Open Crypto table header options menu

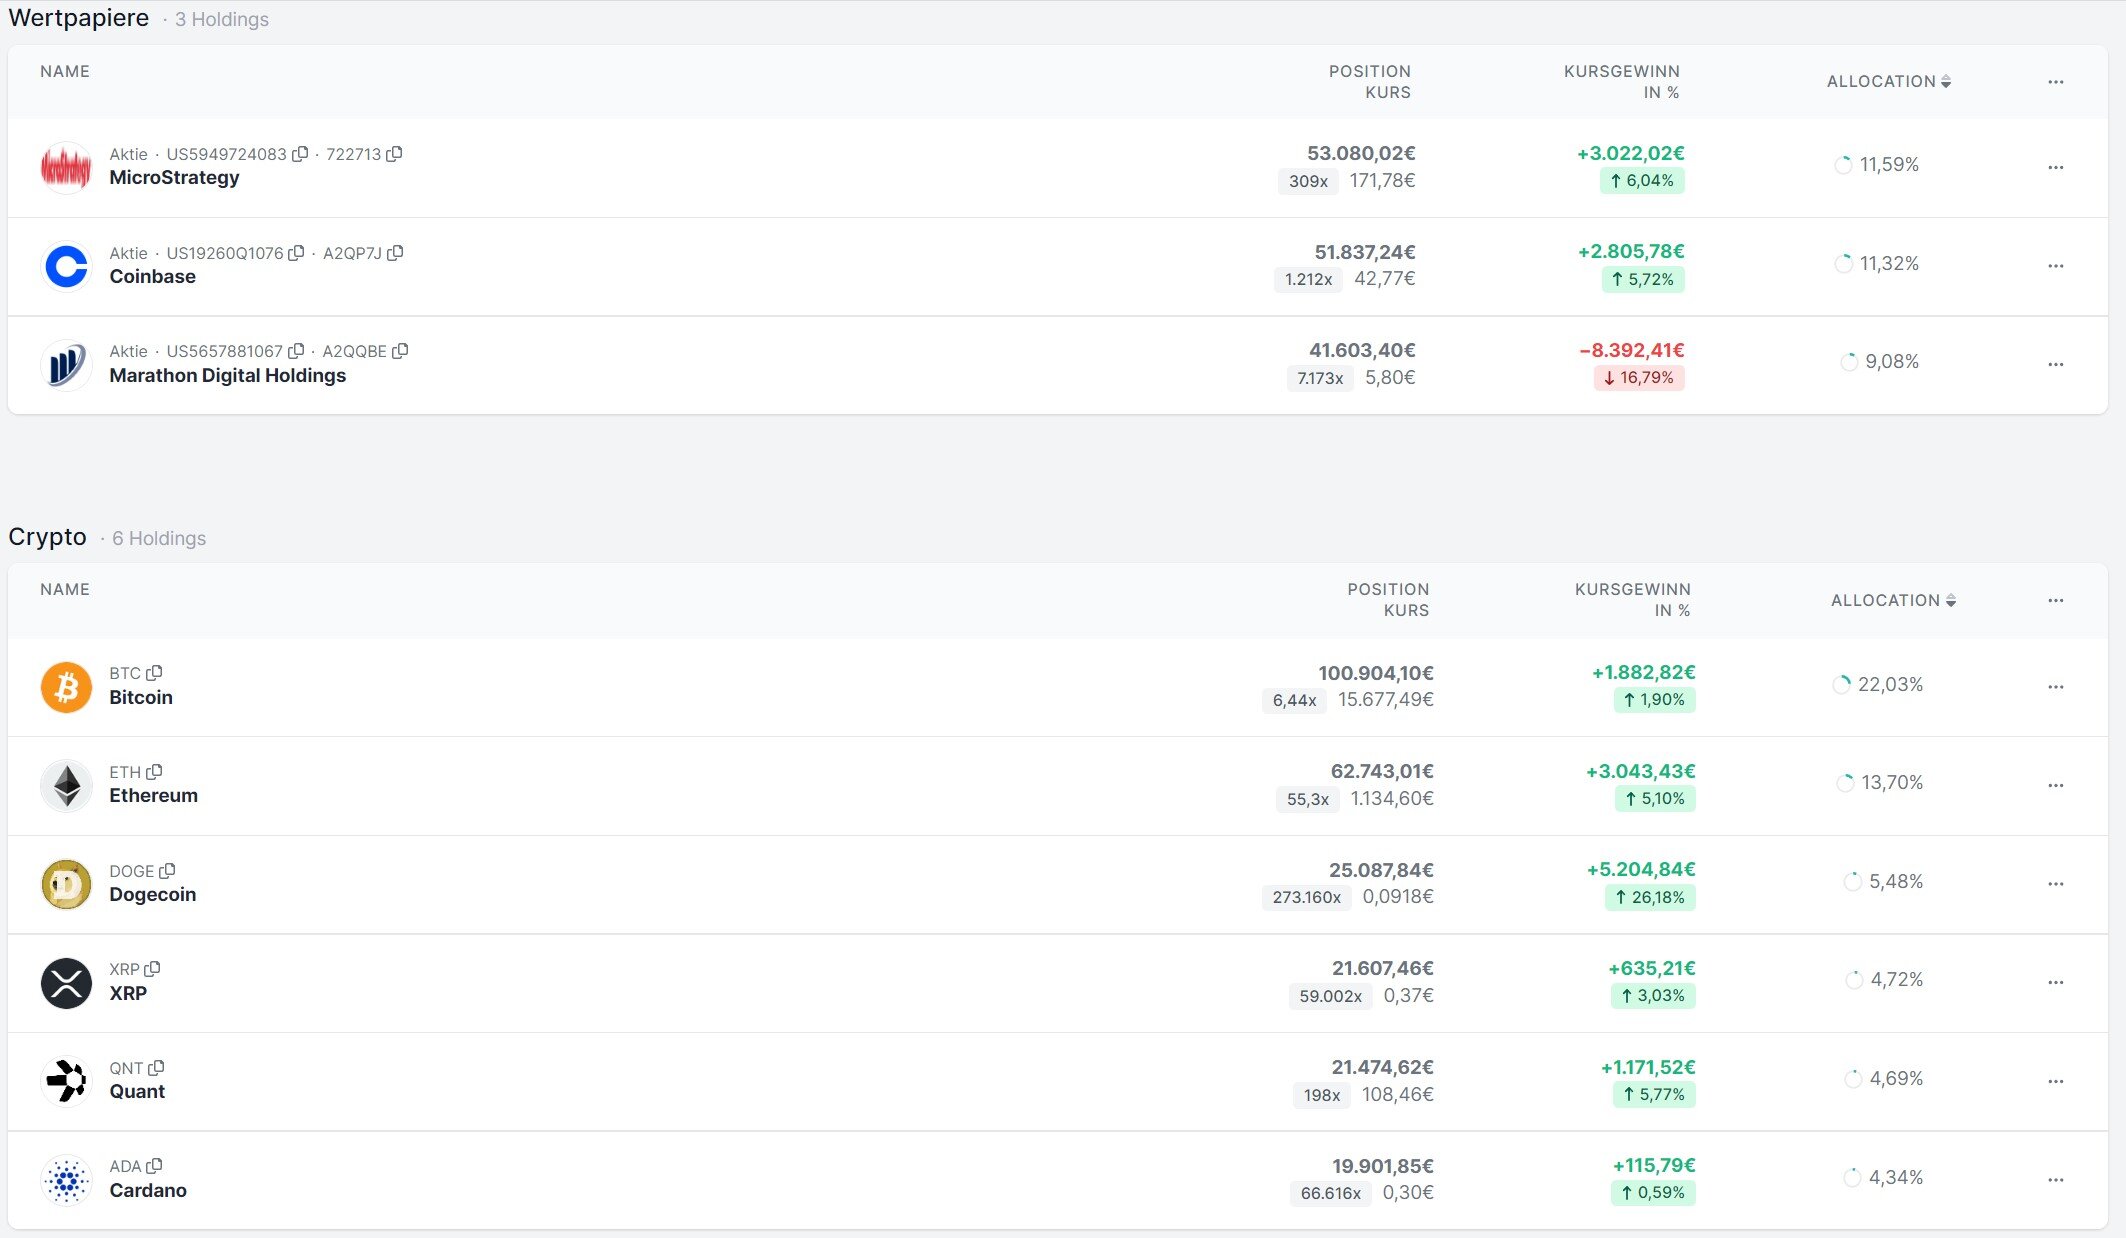point(2055,600)
